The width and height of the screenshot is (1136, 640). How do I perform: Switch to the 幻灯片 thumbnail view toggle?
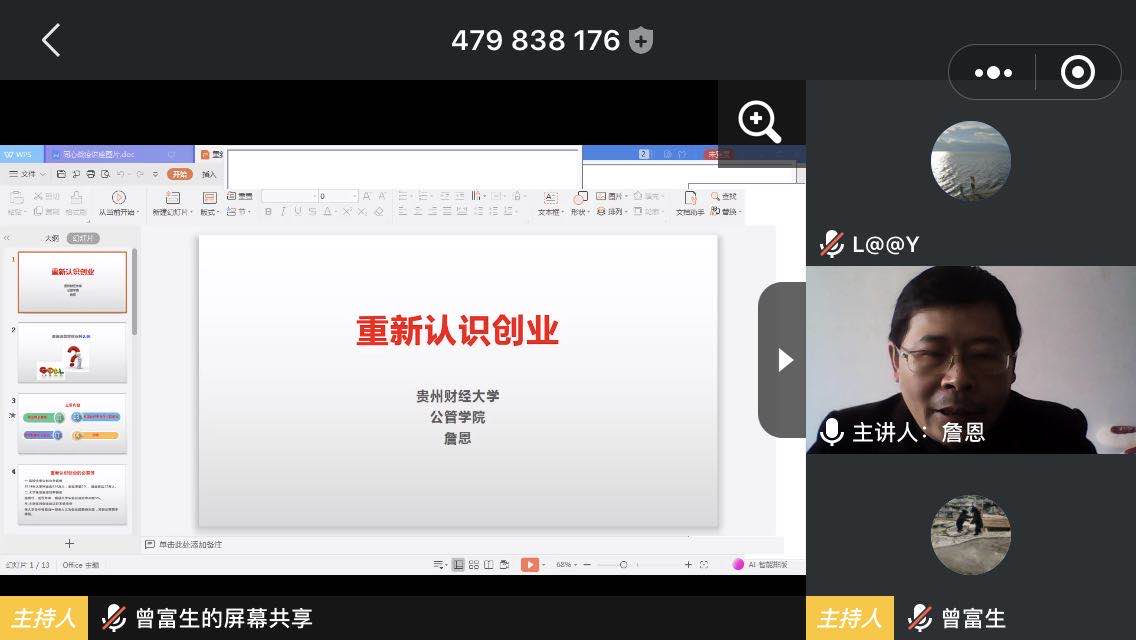click(x=83, y=238)
